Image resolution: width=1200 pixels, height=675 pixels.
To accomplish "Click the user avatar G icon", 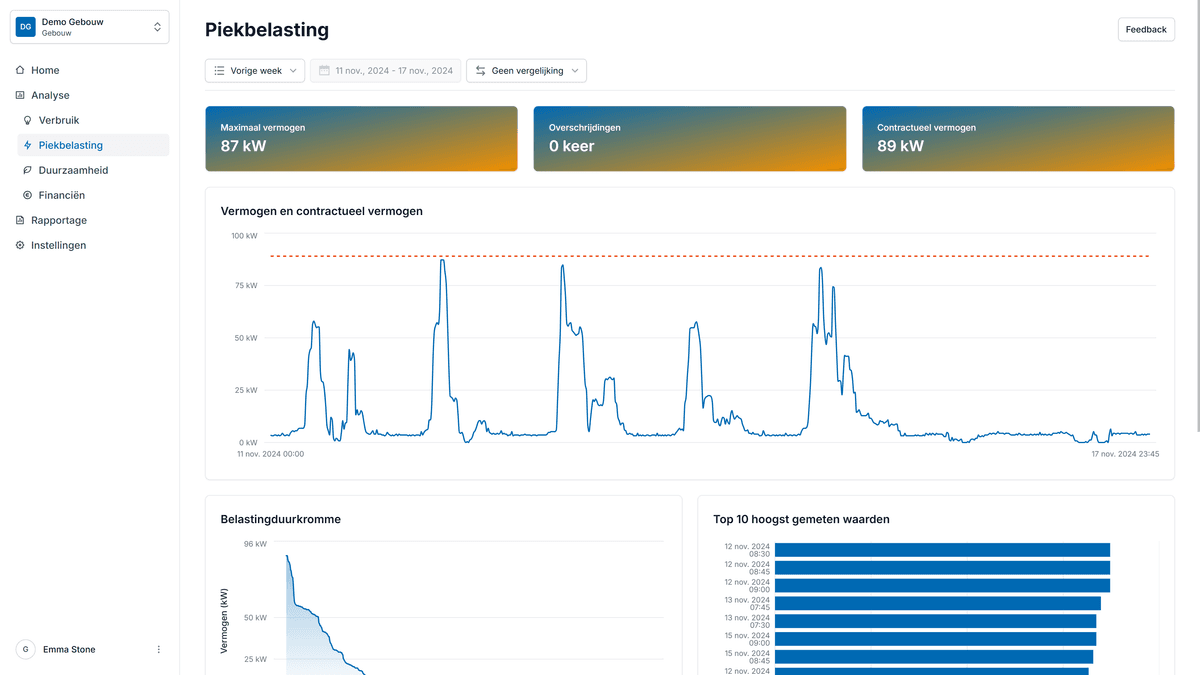I will 25,650.
